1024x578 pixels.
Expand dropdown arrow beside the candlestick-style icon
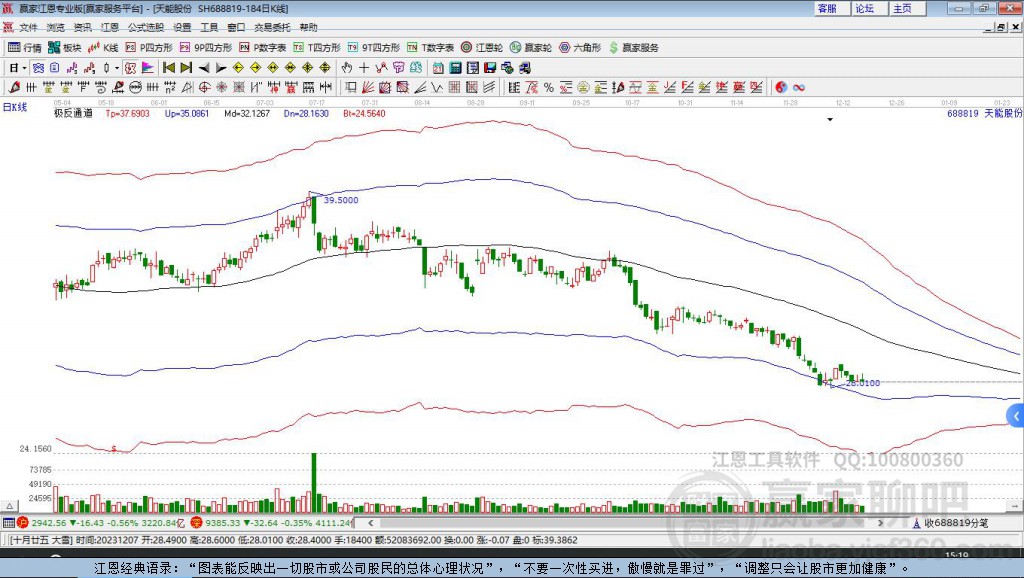(117, 67)
